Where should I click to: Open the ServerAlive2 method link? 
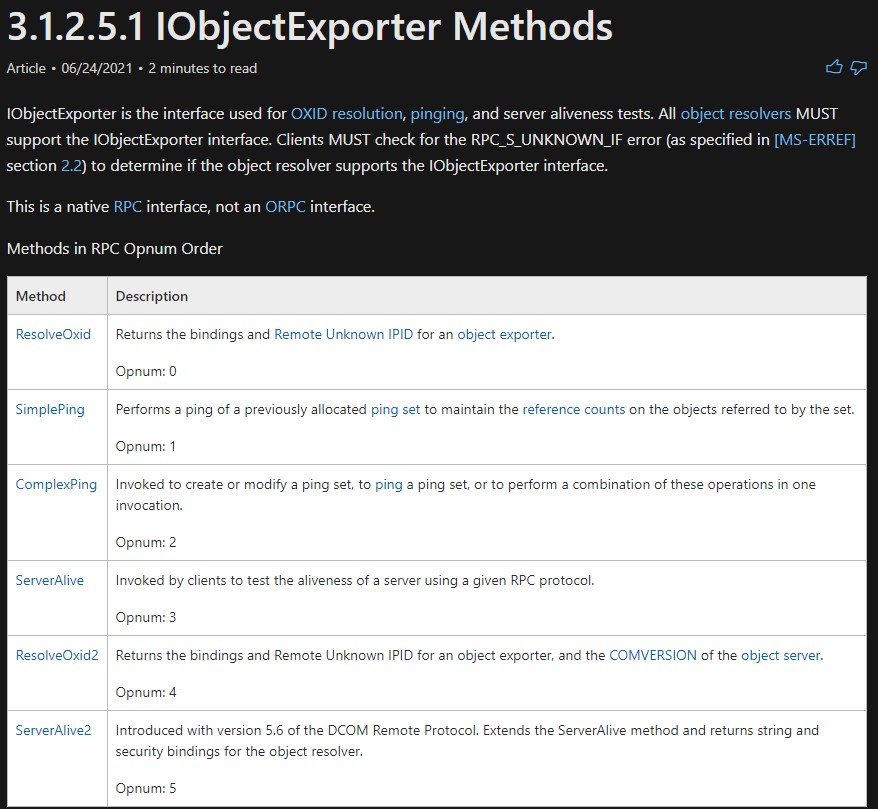click(53, 730)
